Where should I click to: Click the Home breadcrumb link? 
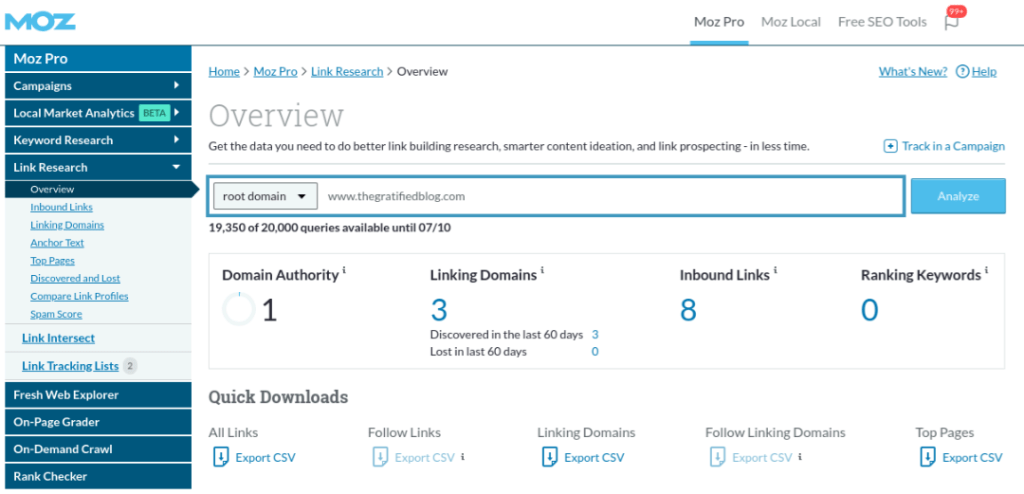[x=224, y=72]
